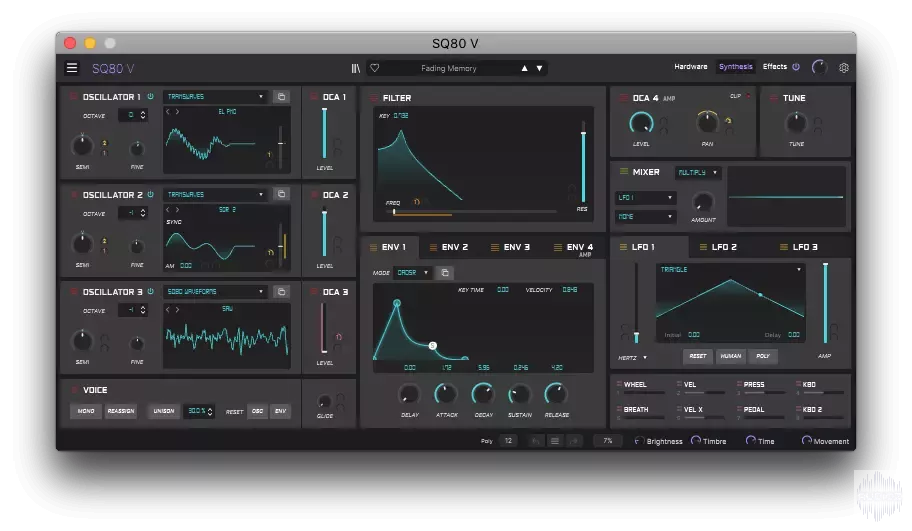Image resolution: width=912 pixels, height=531 pixels.
Task: Click the voice reset ENV button
Action: coord(280,411)
